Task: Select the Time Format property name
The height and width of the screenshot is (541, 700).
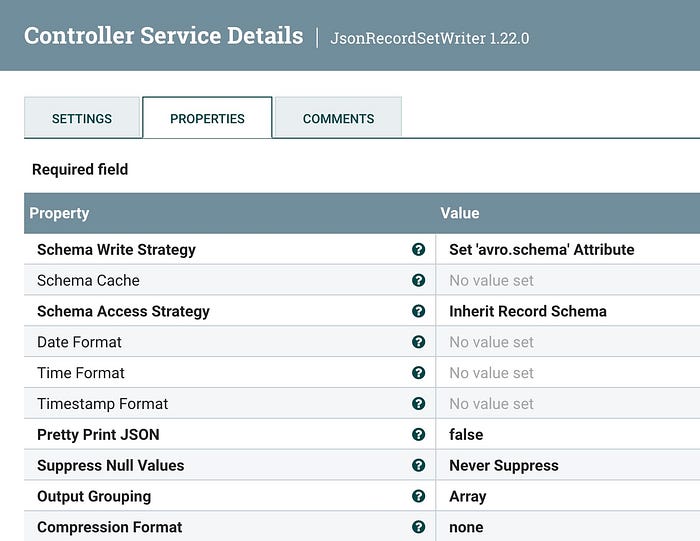Action: (81, 373)
